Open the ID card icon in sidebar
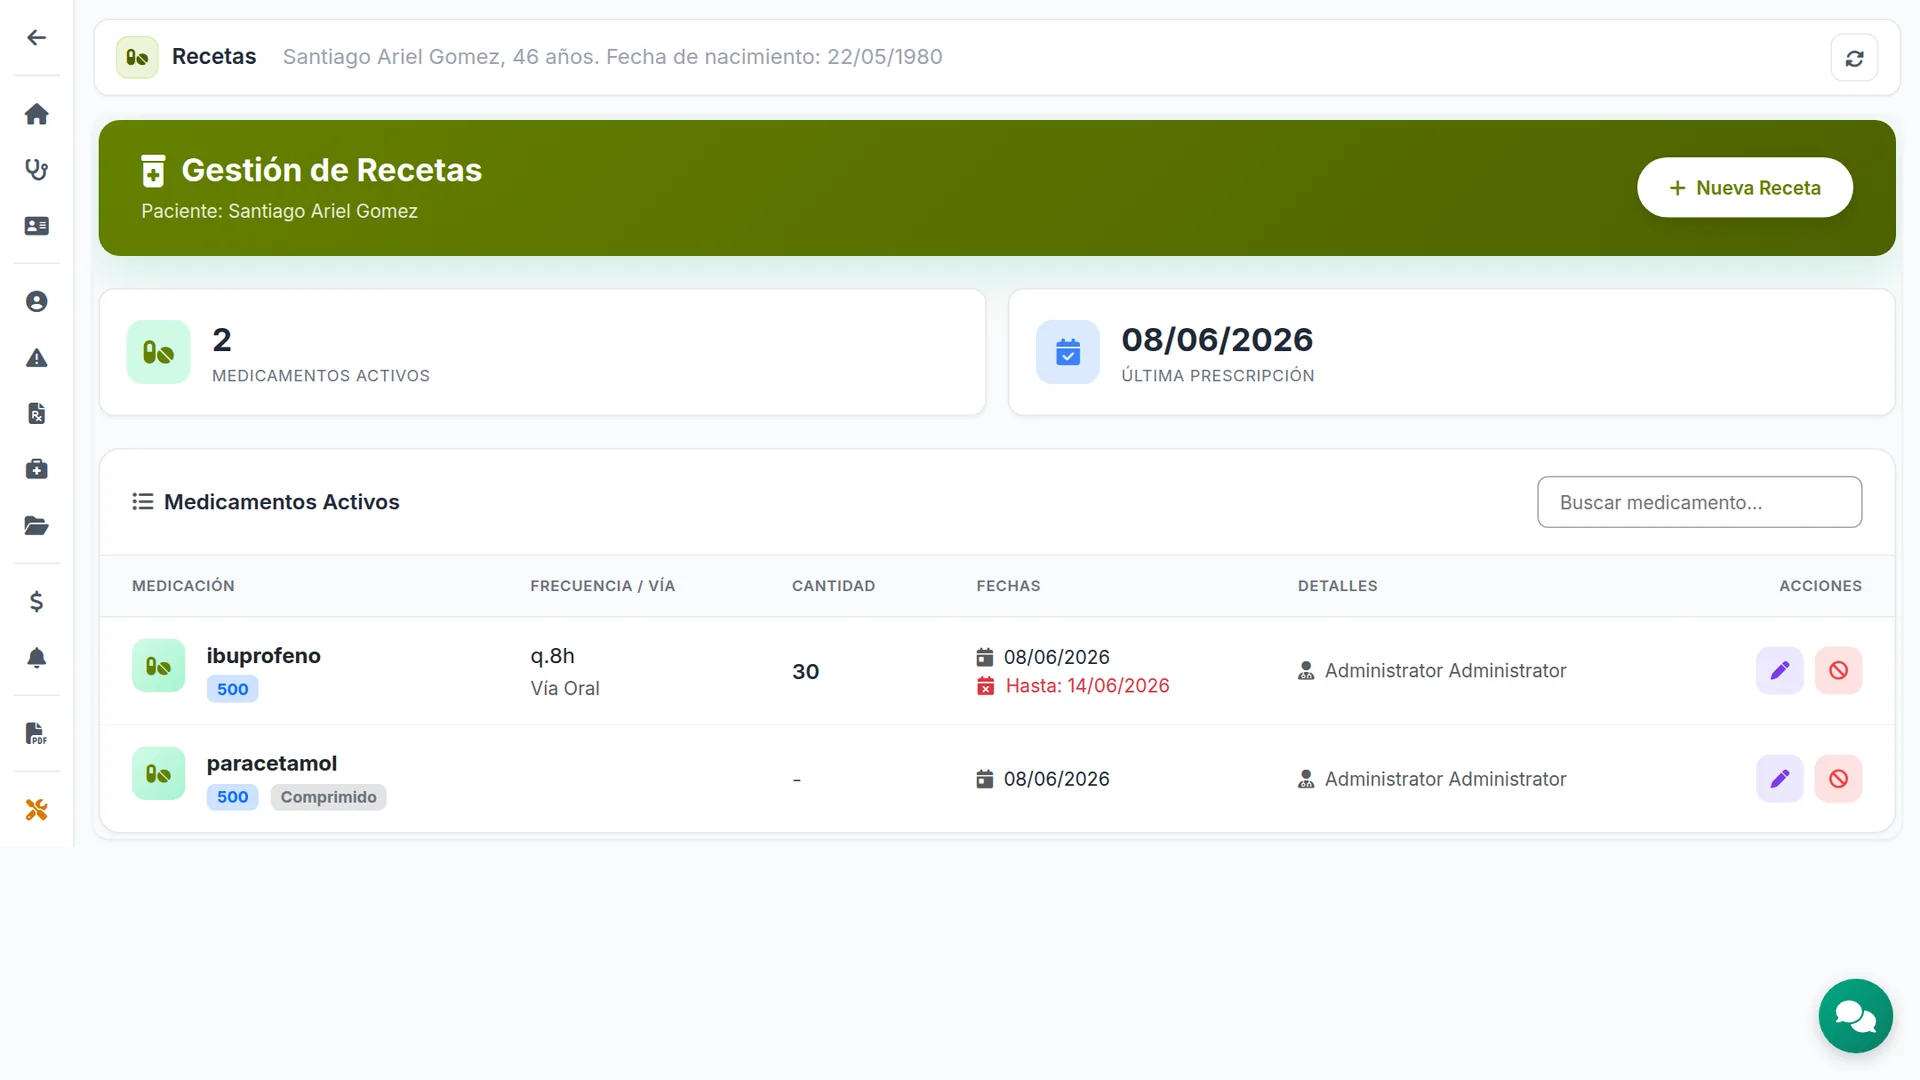The height and width of the screenshot is (1080, 1920). [x=36, y=226]
